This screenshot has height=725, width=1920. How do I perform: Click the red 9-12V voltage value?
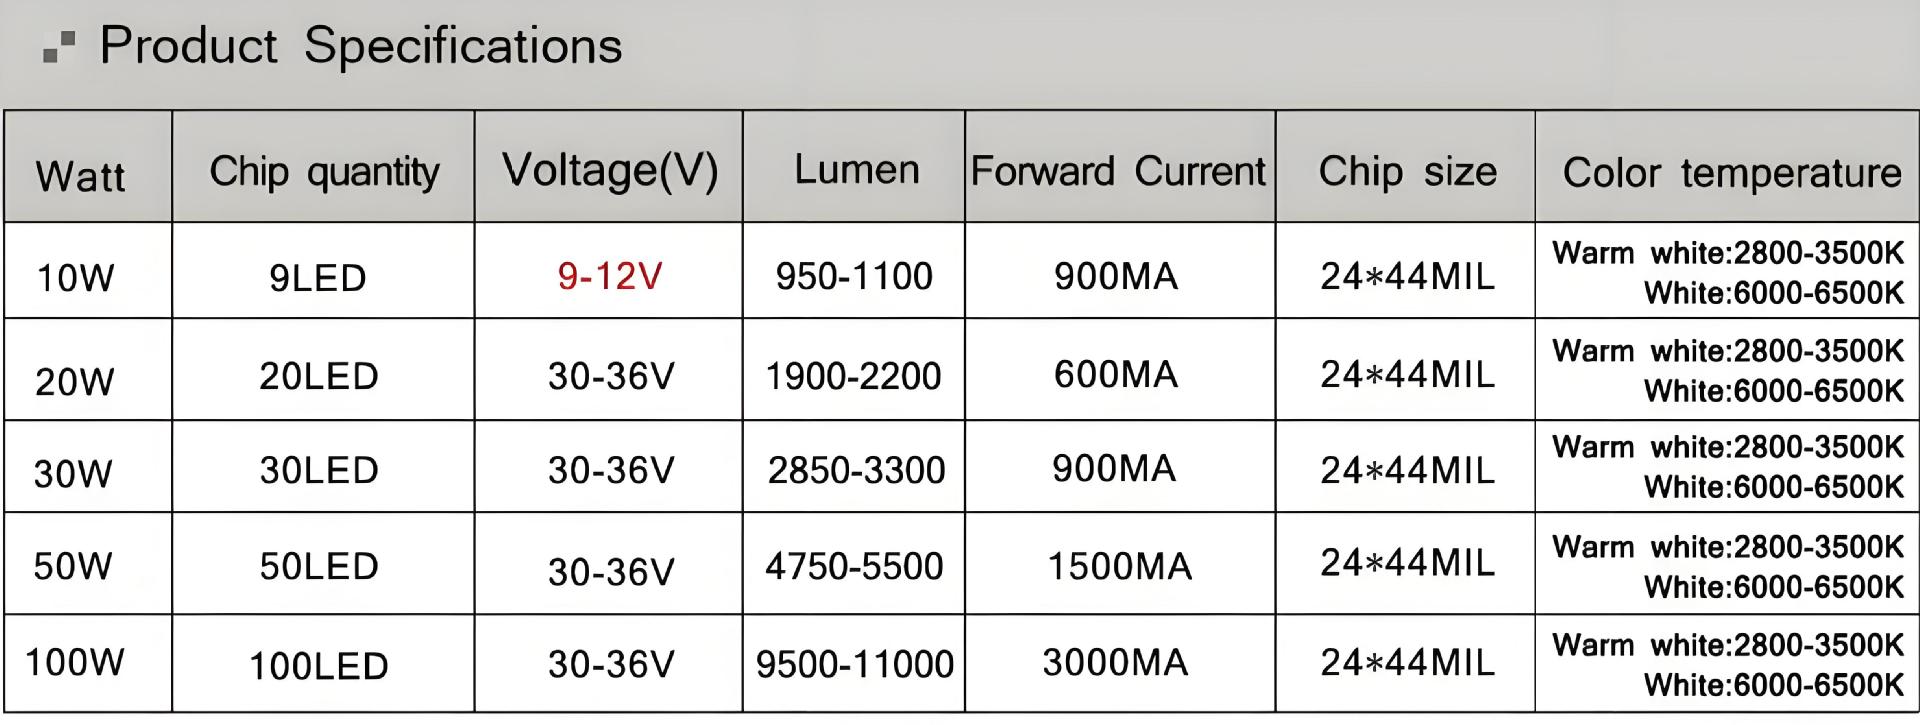(610, 276)
